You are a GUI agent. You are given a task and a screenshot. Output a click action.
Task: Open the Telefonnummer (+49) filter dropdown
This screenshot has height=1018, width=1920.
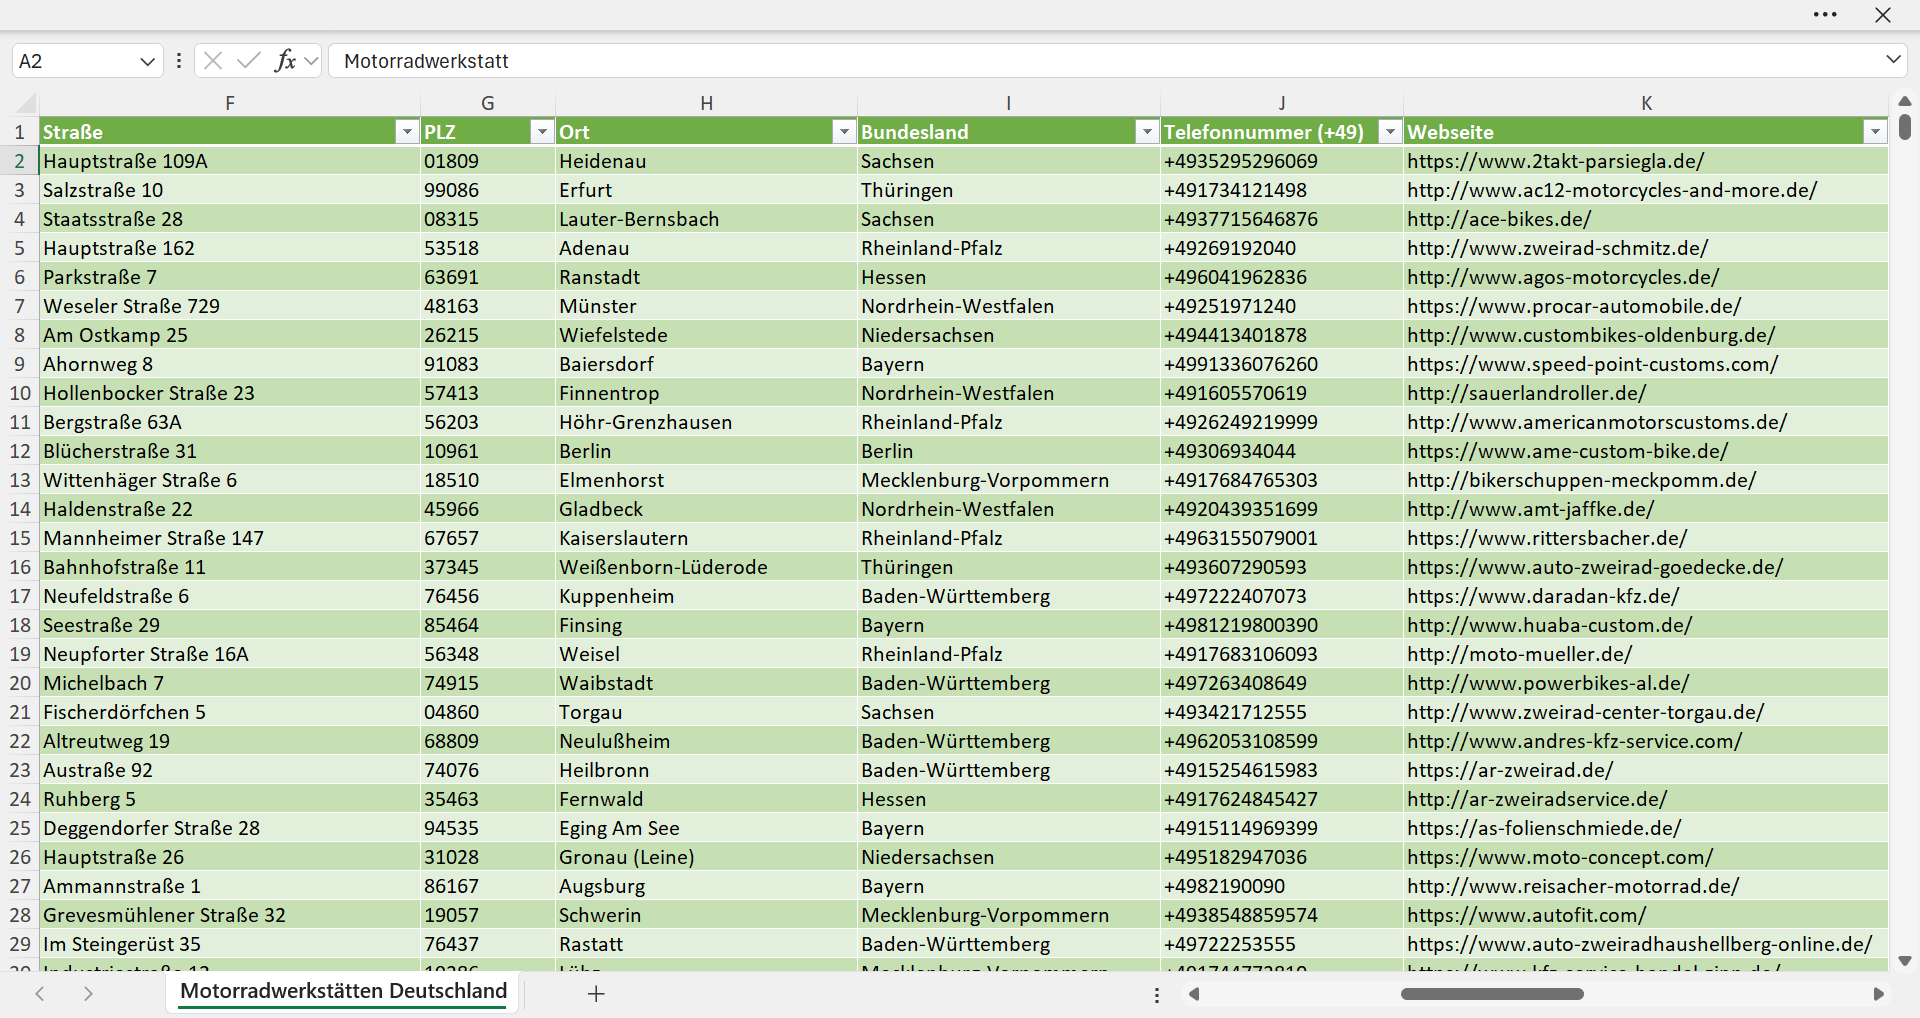click(x=1390, y=132)
